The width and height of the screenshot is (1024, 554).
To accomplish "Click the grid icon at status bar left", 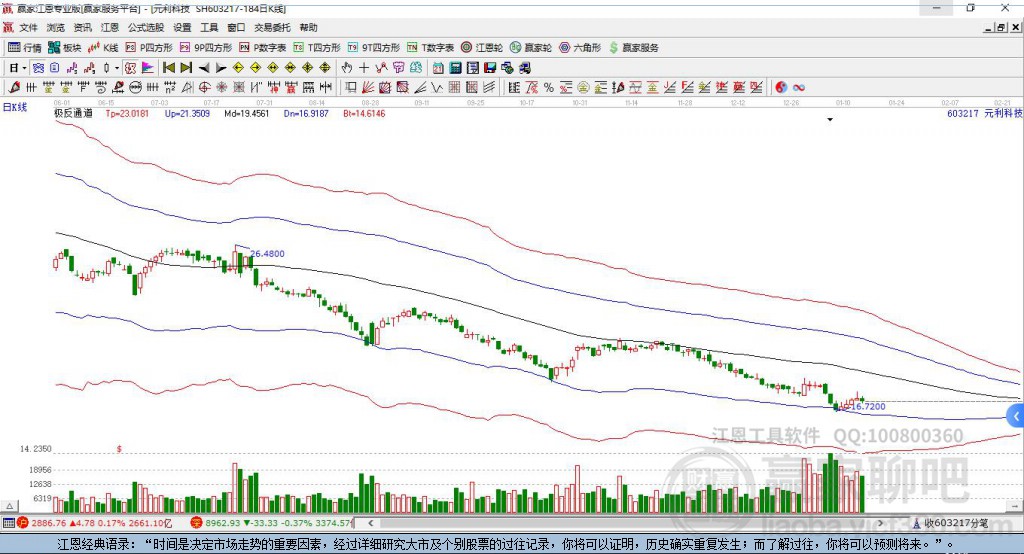I will [8, 523].
